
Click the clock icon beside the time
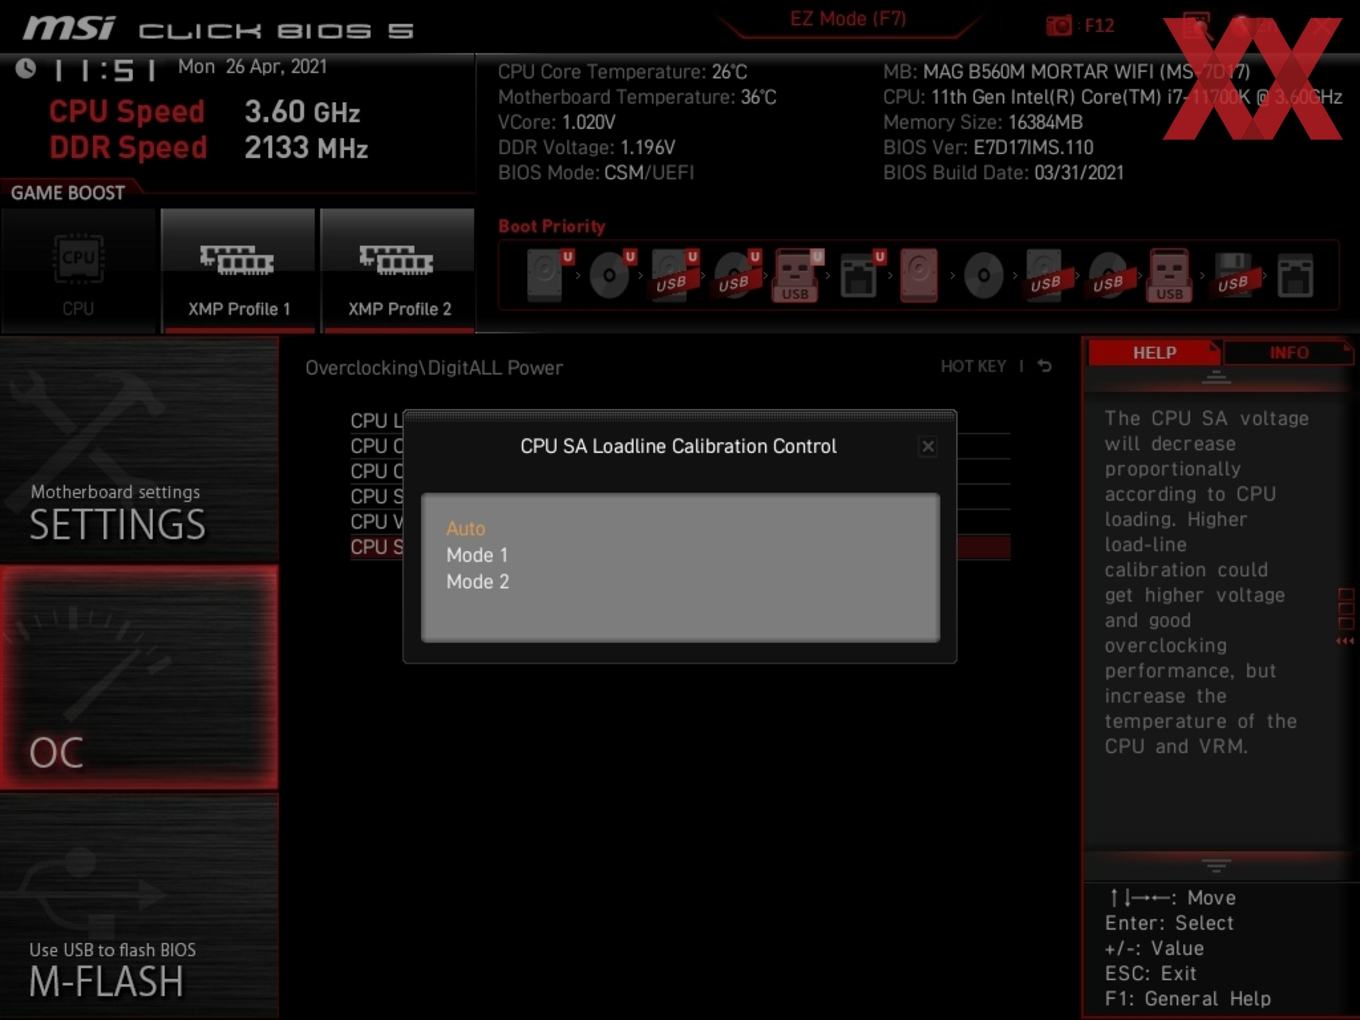(x=26, y=68)
